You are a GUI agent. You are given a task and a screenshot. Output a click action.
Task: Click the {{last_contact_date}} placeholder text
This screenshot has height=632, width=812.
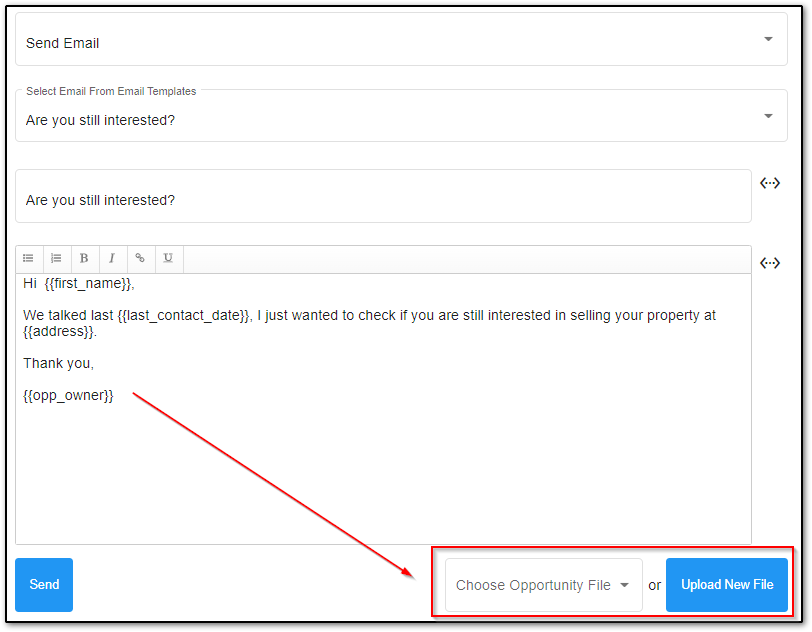pyautogui.click(x=183, y=315)
